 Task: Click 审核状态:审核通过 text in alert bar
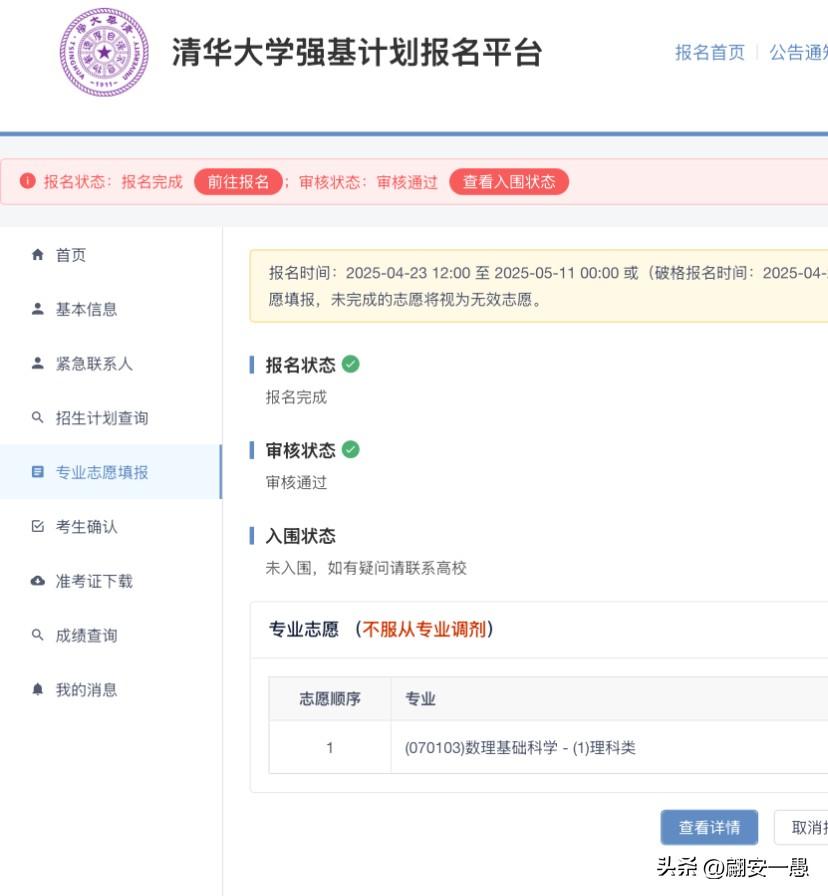368,182
